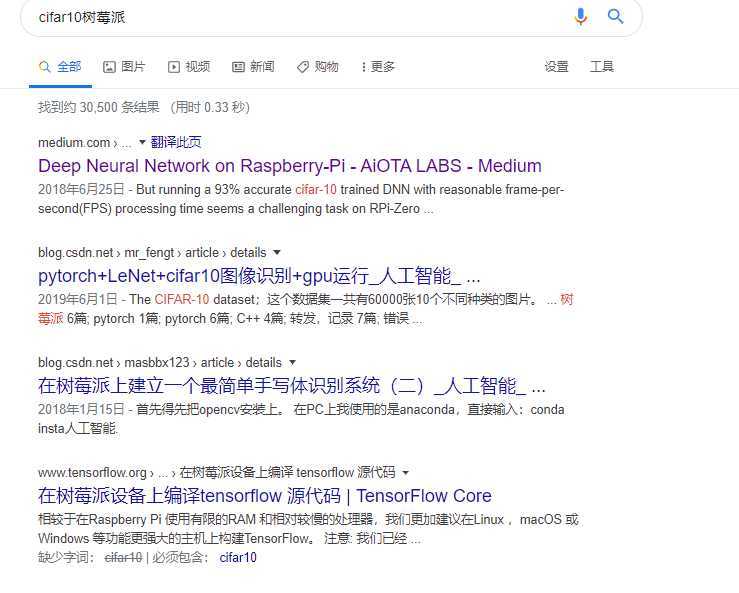
Task: Switch to the 购物 tab
Action: pyautogui.click(x=318, y=66)
